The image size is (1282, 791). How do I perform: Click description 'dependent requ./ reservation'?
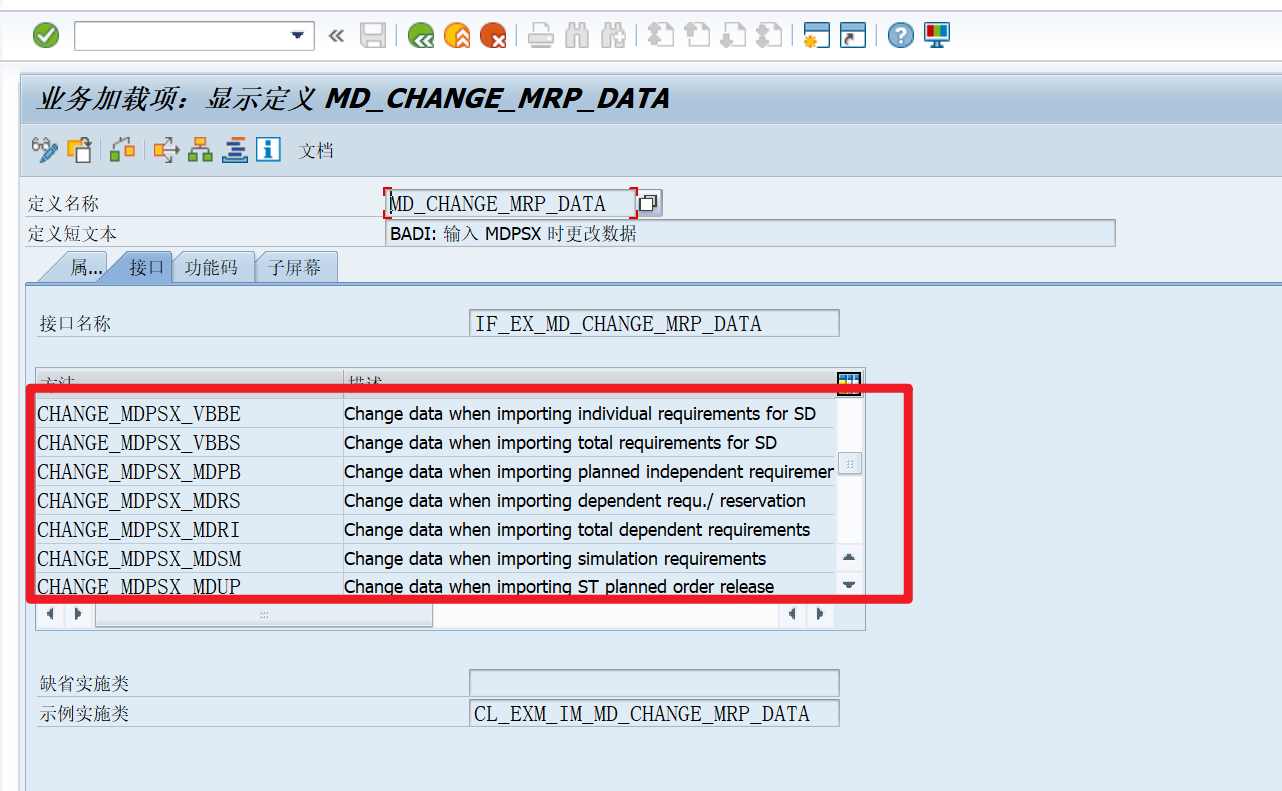click(692, 501)
